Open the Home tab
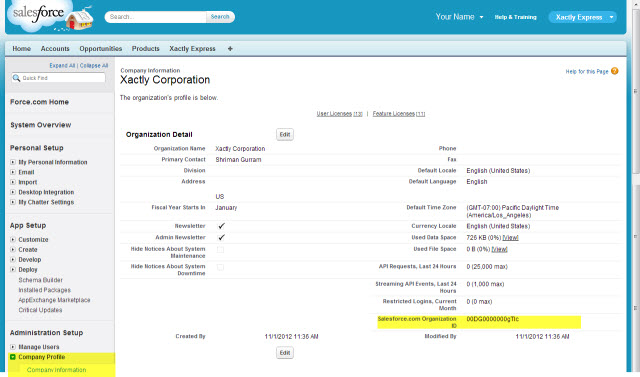The image size is (640, 377). 22,49
